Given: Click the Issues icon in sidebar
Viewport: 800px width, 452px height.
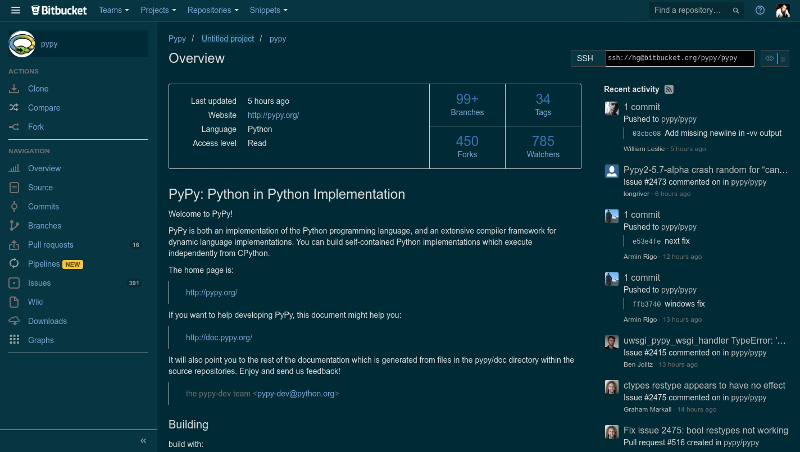Looking at the screenshot, I should 14,283.
